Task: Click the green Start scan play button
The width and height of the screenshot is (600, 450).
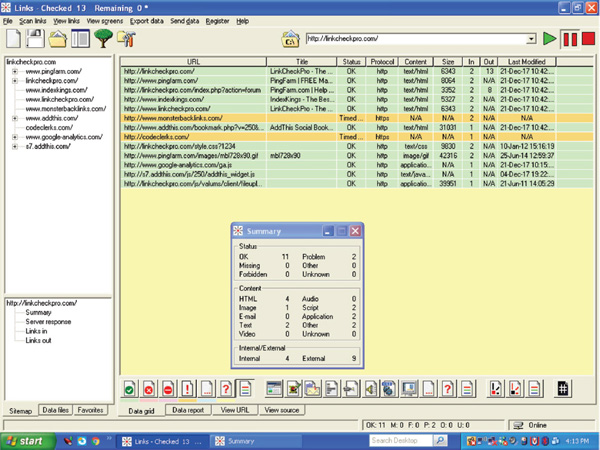Action: tap(549, 39)
